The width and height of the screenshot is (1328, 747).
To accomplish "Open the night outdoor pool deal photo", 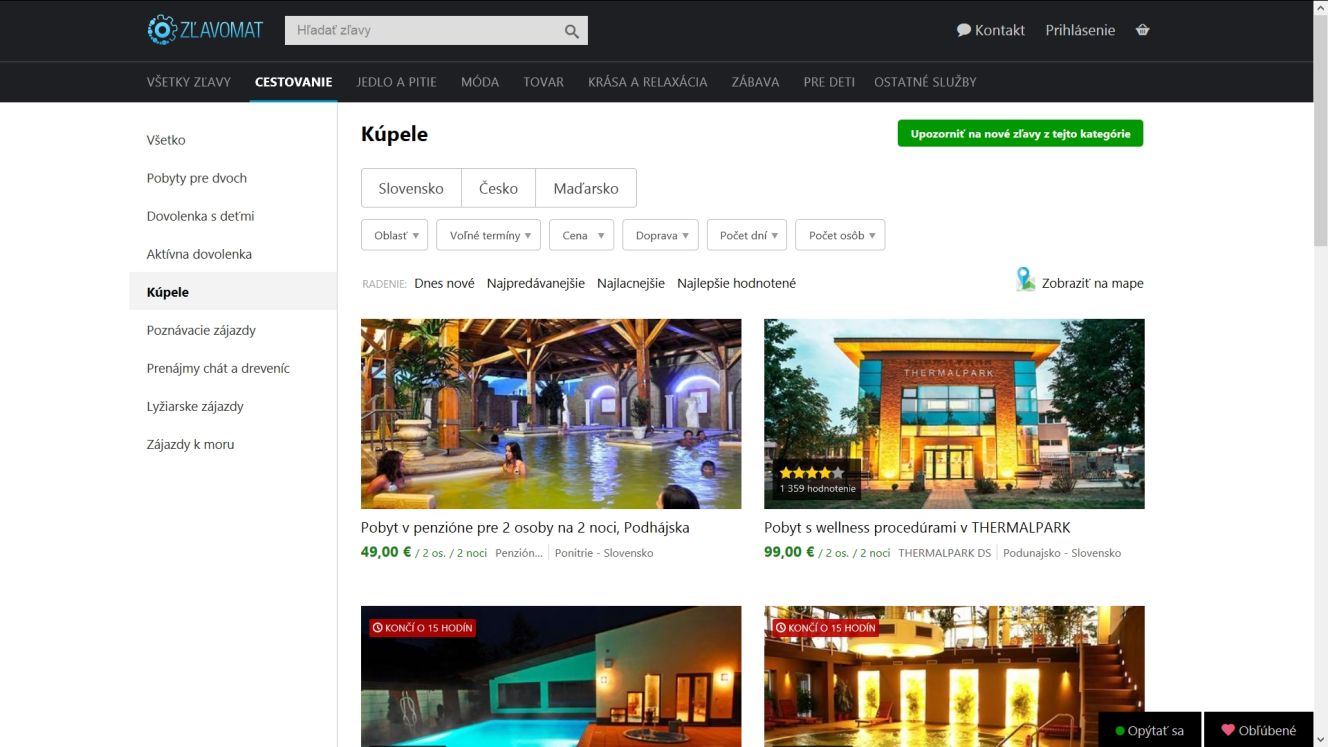I will (x=551, y=676).
